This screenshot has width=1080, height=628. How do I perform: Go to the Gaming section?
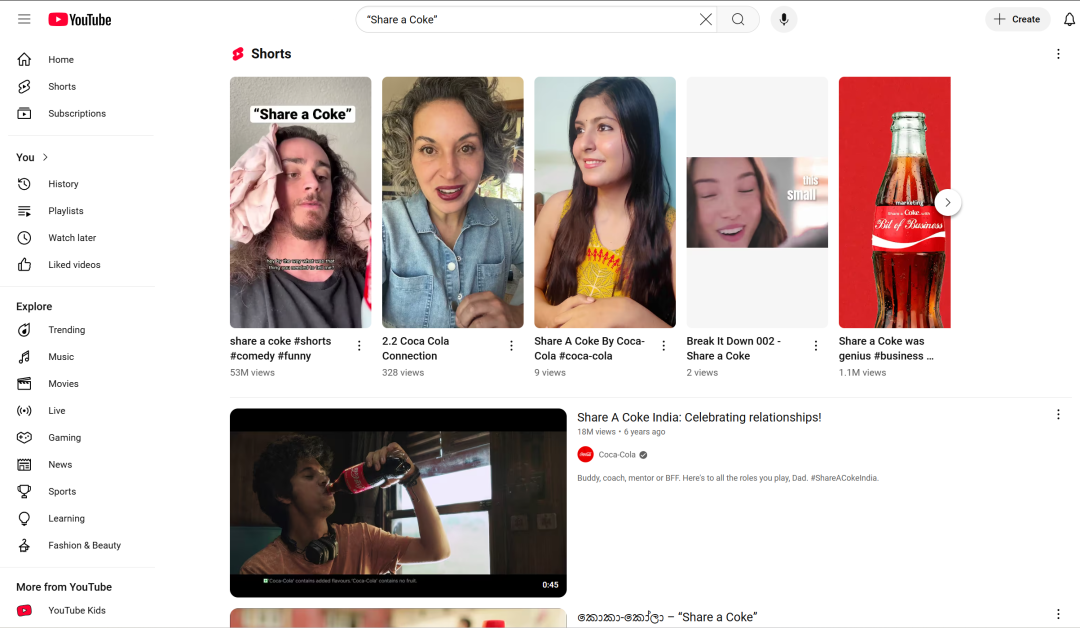pos(63,437)
